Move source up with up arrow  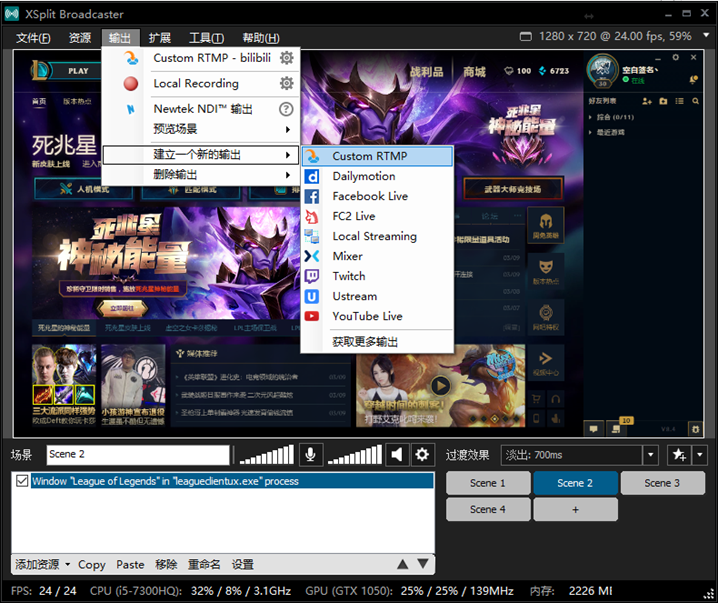pos(403,564)
